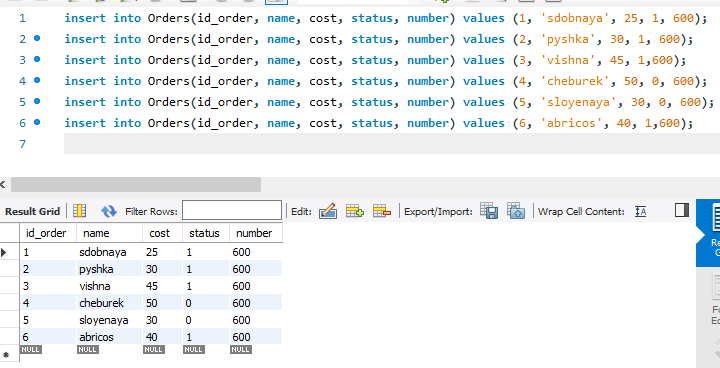Screen dimensions: 720x368
Task: Click the statement marker dot on line 4
Action: pyautogui.click(x=37, y=80)
